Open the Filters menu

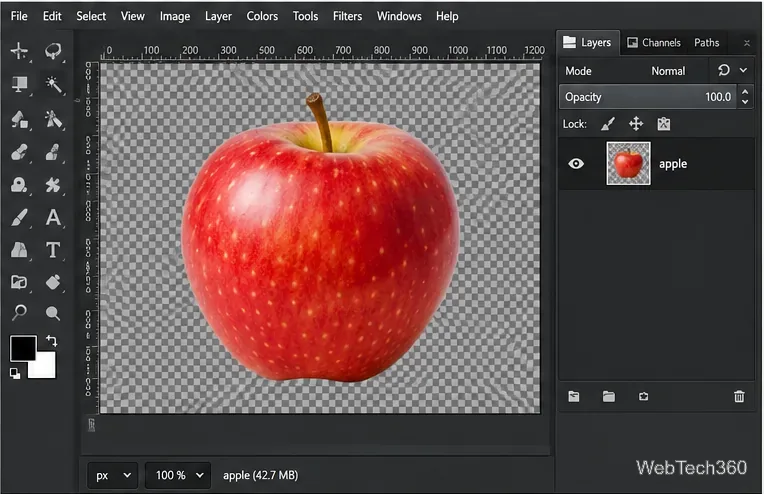[347, 16]
